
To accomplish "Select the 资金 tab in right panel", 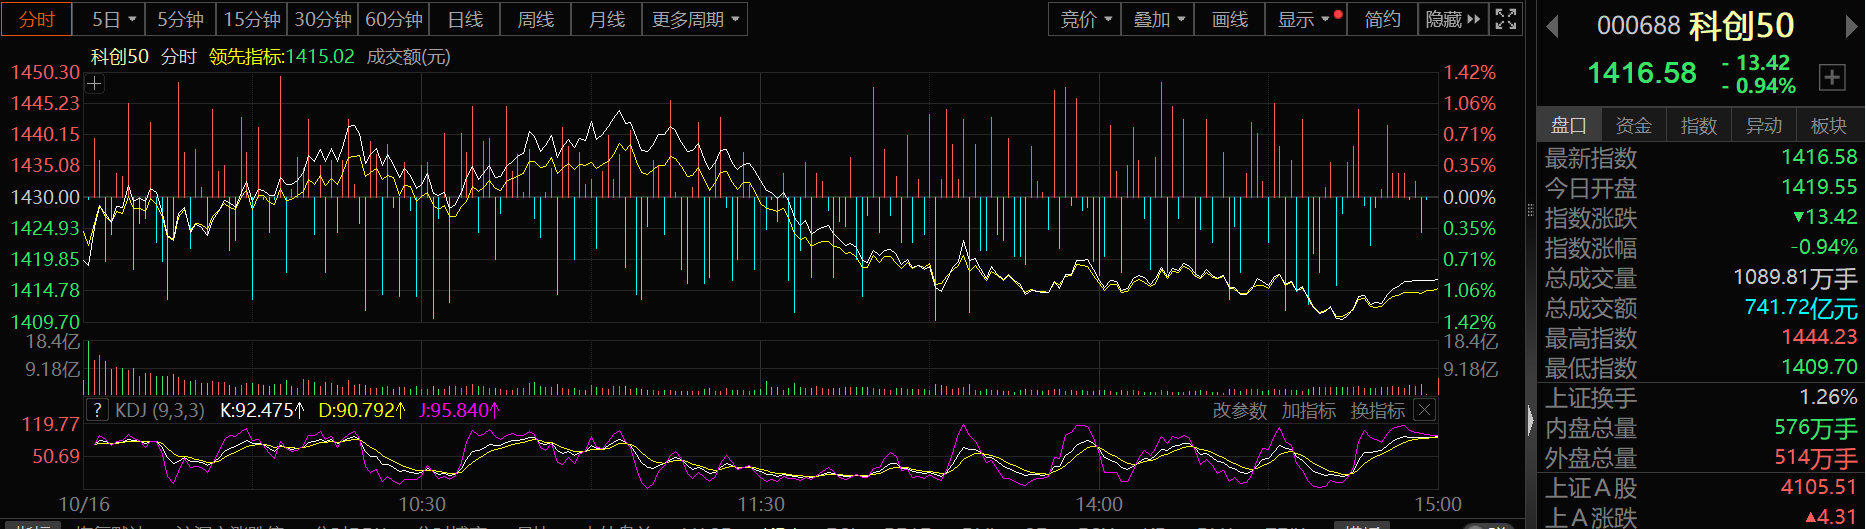I will 1633,125.
